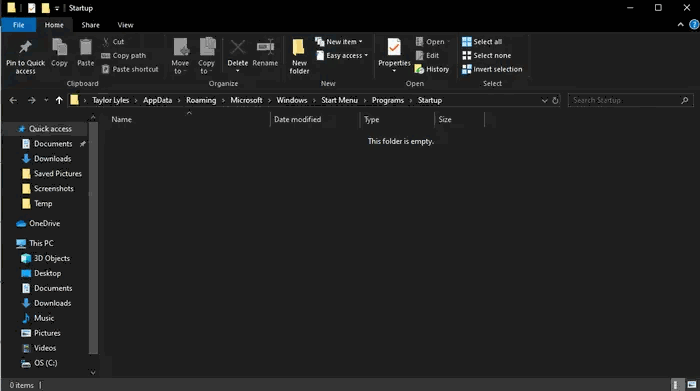Screen dimensions: 700x391
Task: Choose Copy path command
Action: pos(124,55)
